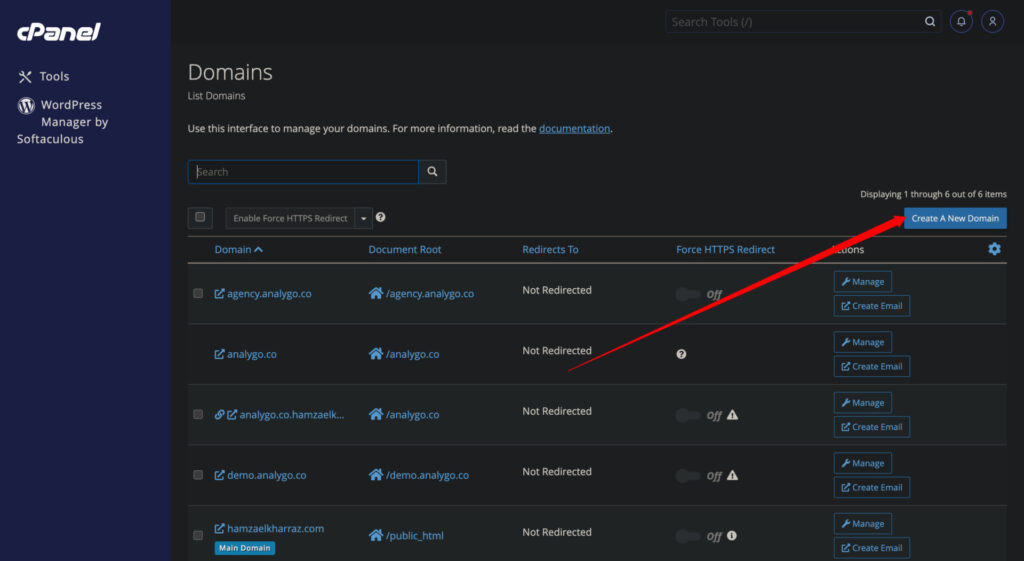1024x561 pixels.
Task: Open the user account icon menu
Action: [992, 21]
